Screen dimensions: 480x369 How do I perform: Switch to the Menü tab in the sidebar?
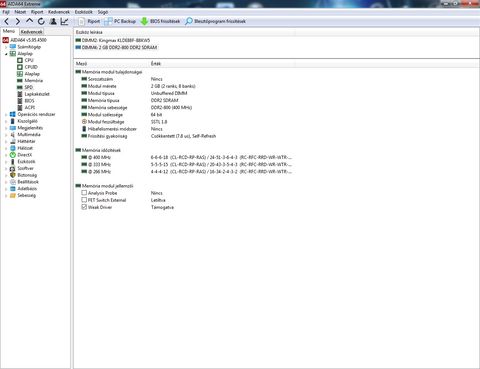9,31
